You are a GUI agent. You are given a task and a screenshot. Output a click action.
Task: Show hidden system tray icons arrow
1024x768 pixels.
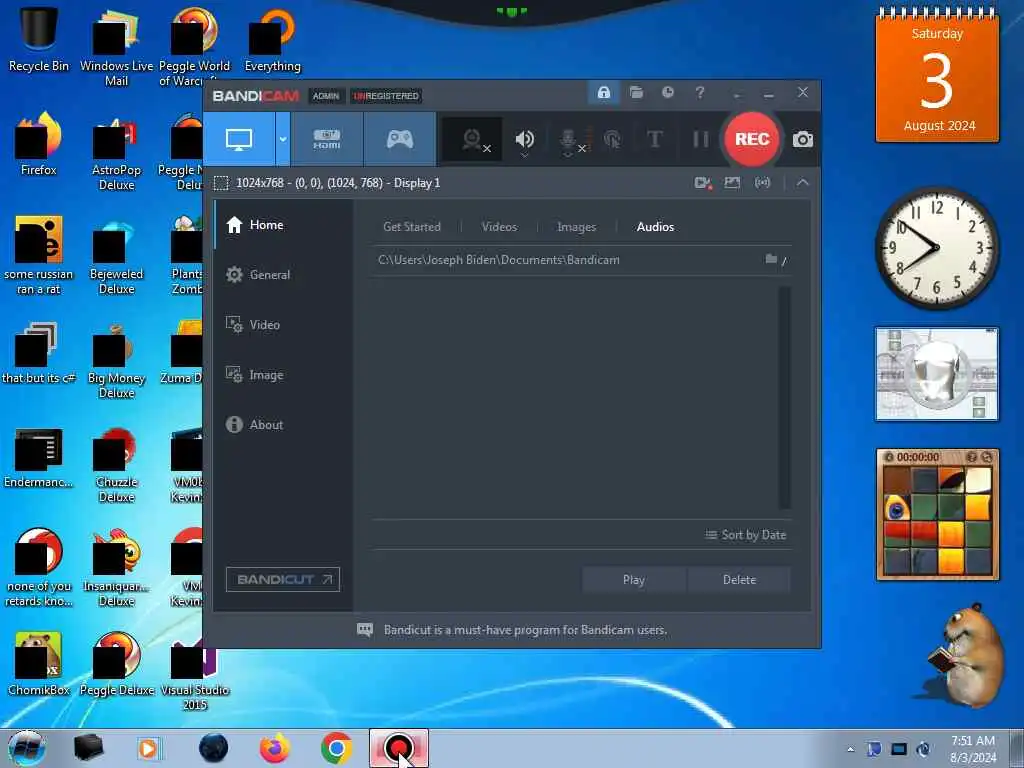click(x=850, y=749)
